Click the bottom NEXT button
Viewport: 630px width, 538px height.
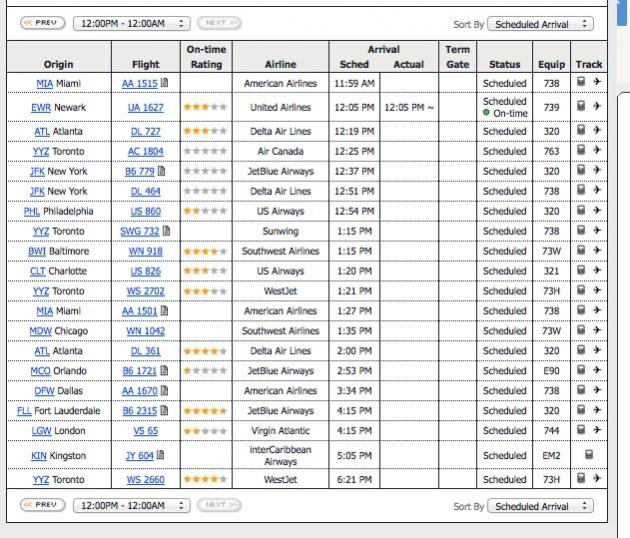point(219,508)
